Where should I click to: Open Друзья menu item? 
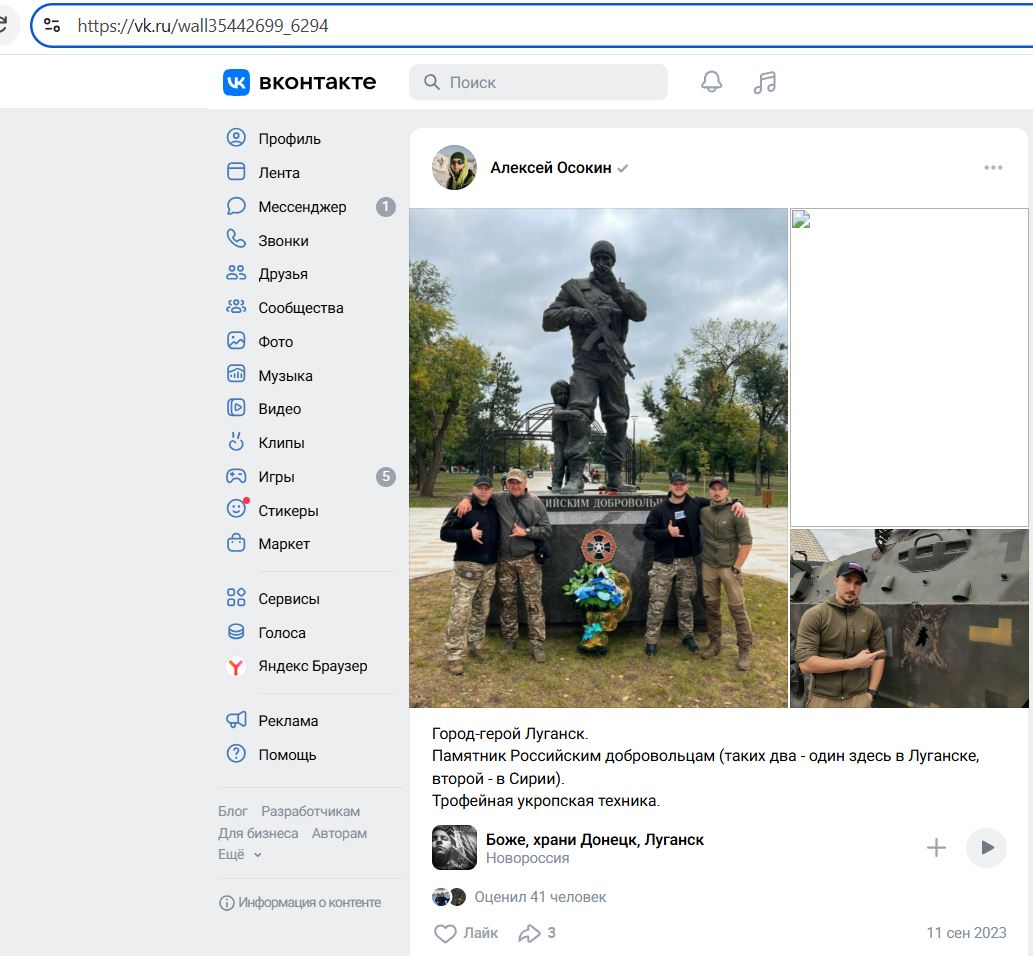click(283, 274)
